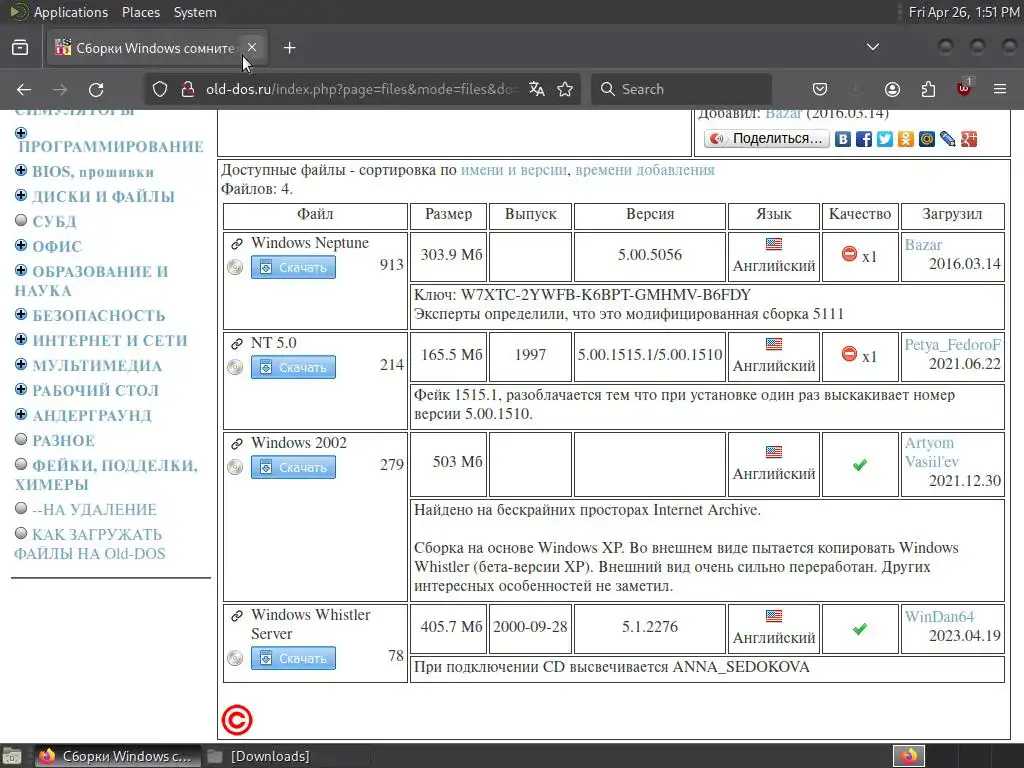The height and width of the screenshot is (768, 1024).
Task: Go back with browser back arrow
Action: tap(24, 89)
